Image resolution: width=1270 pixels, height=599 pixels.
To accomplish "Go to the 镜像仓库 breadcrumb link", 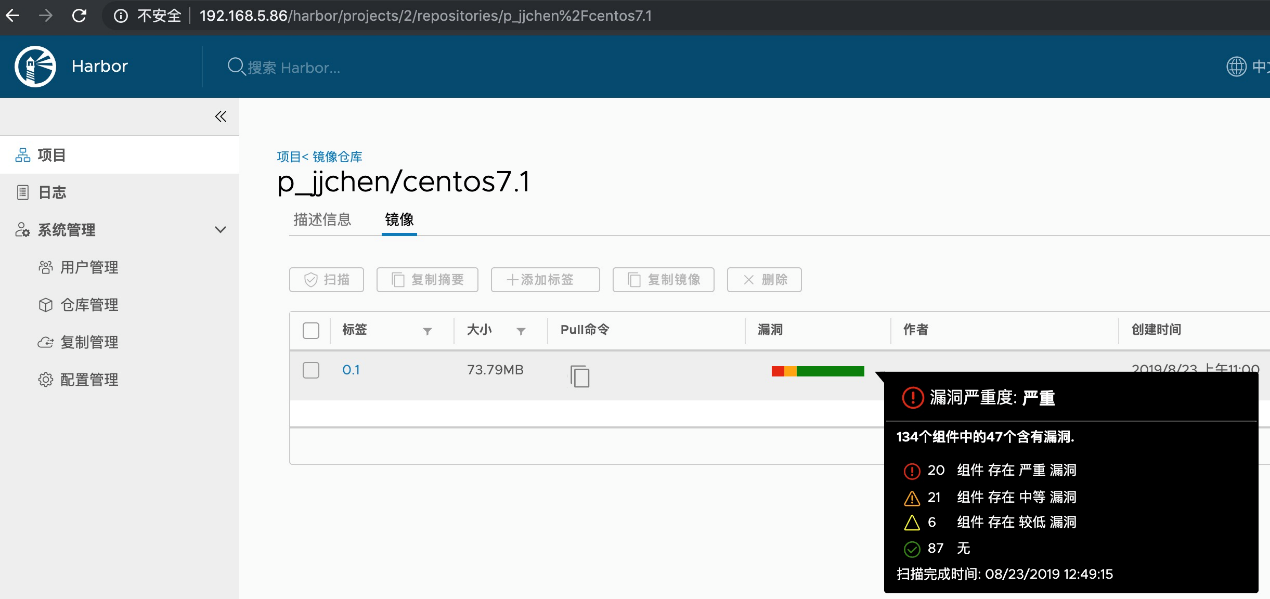I will (337, 157).
